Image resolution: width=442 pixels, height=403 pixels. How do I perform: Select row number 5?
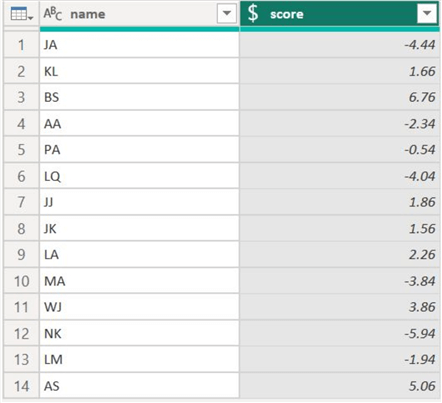click(21, 150)
